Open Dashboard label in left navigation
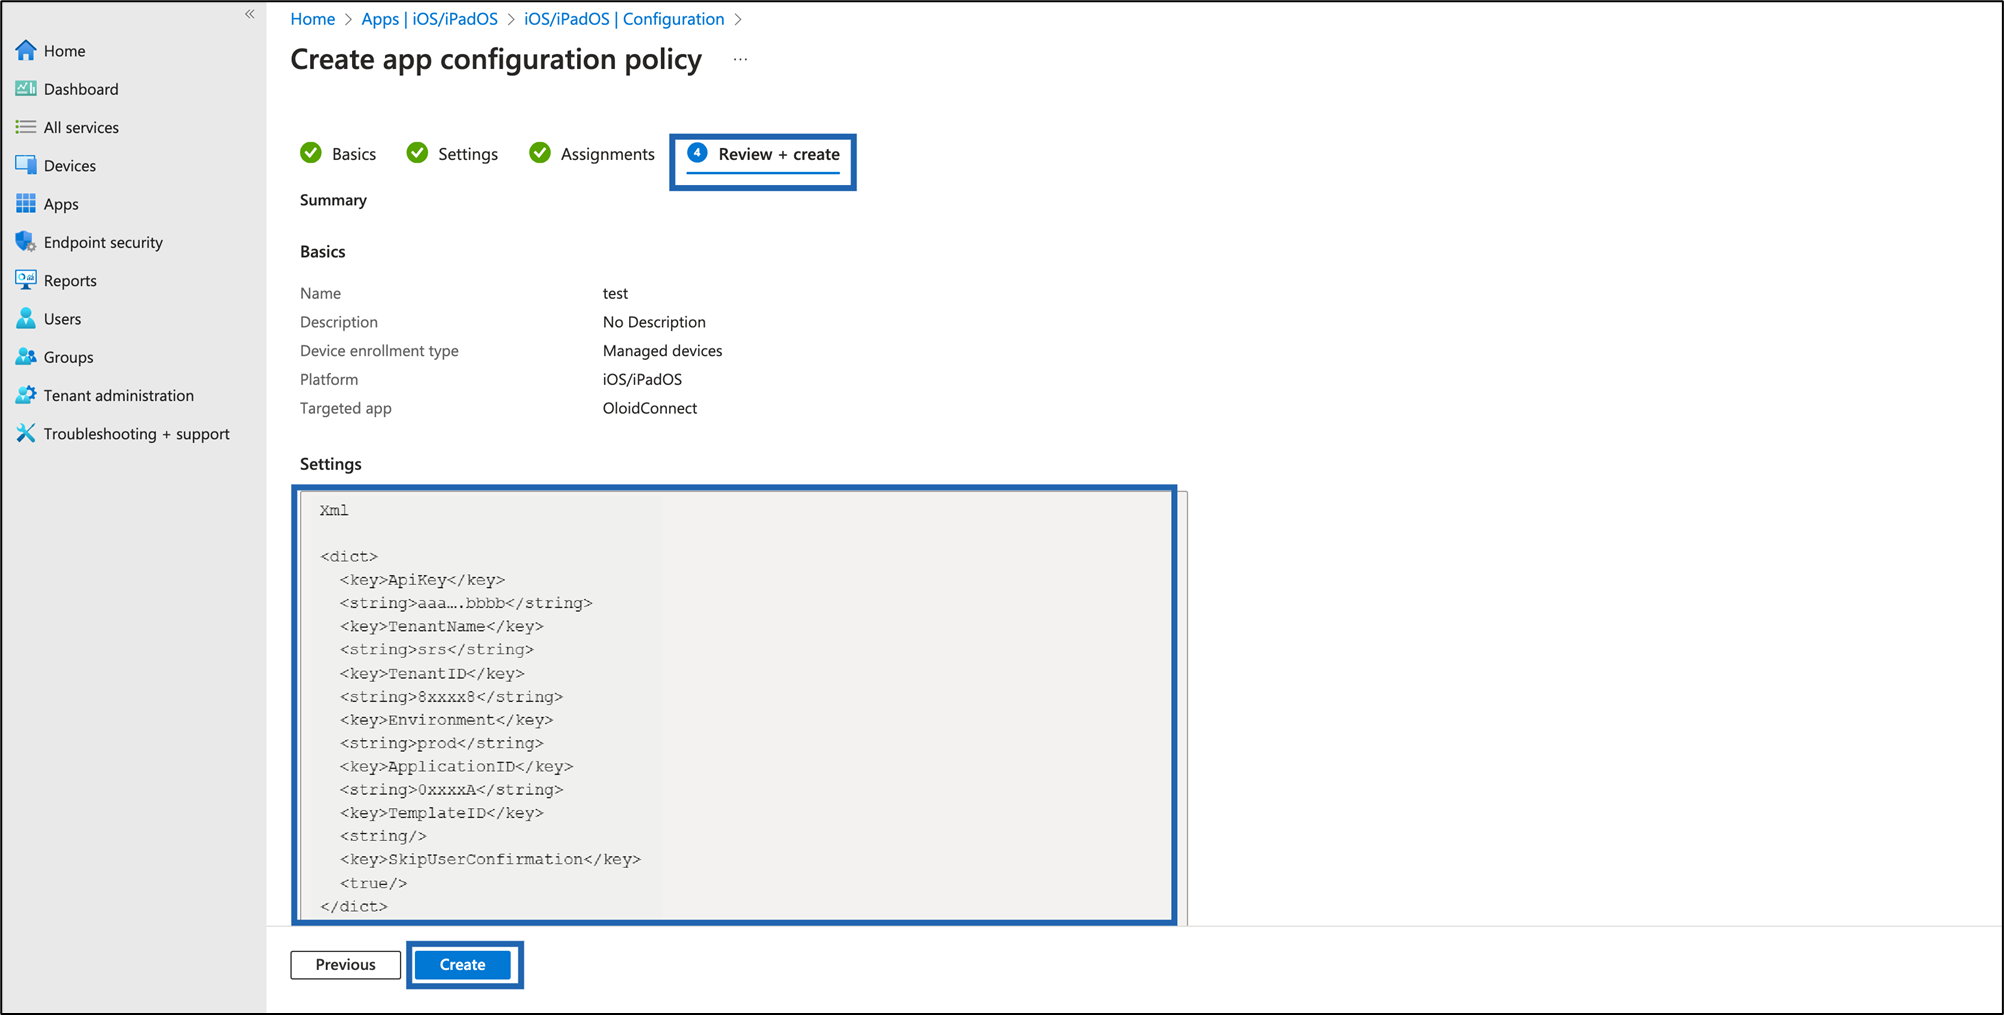This screenshot has width=2004, height=1015. click(x=81, y=89)
